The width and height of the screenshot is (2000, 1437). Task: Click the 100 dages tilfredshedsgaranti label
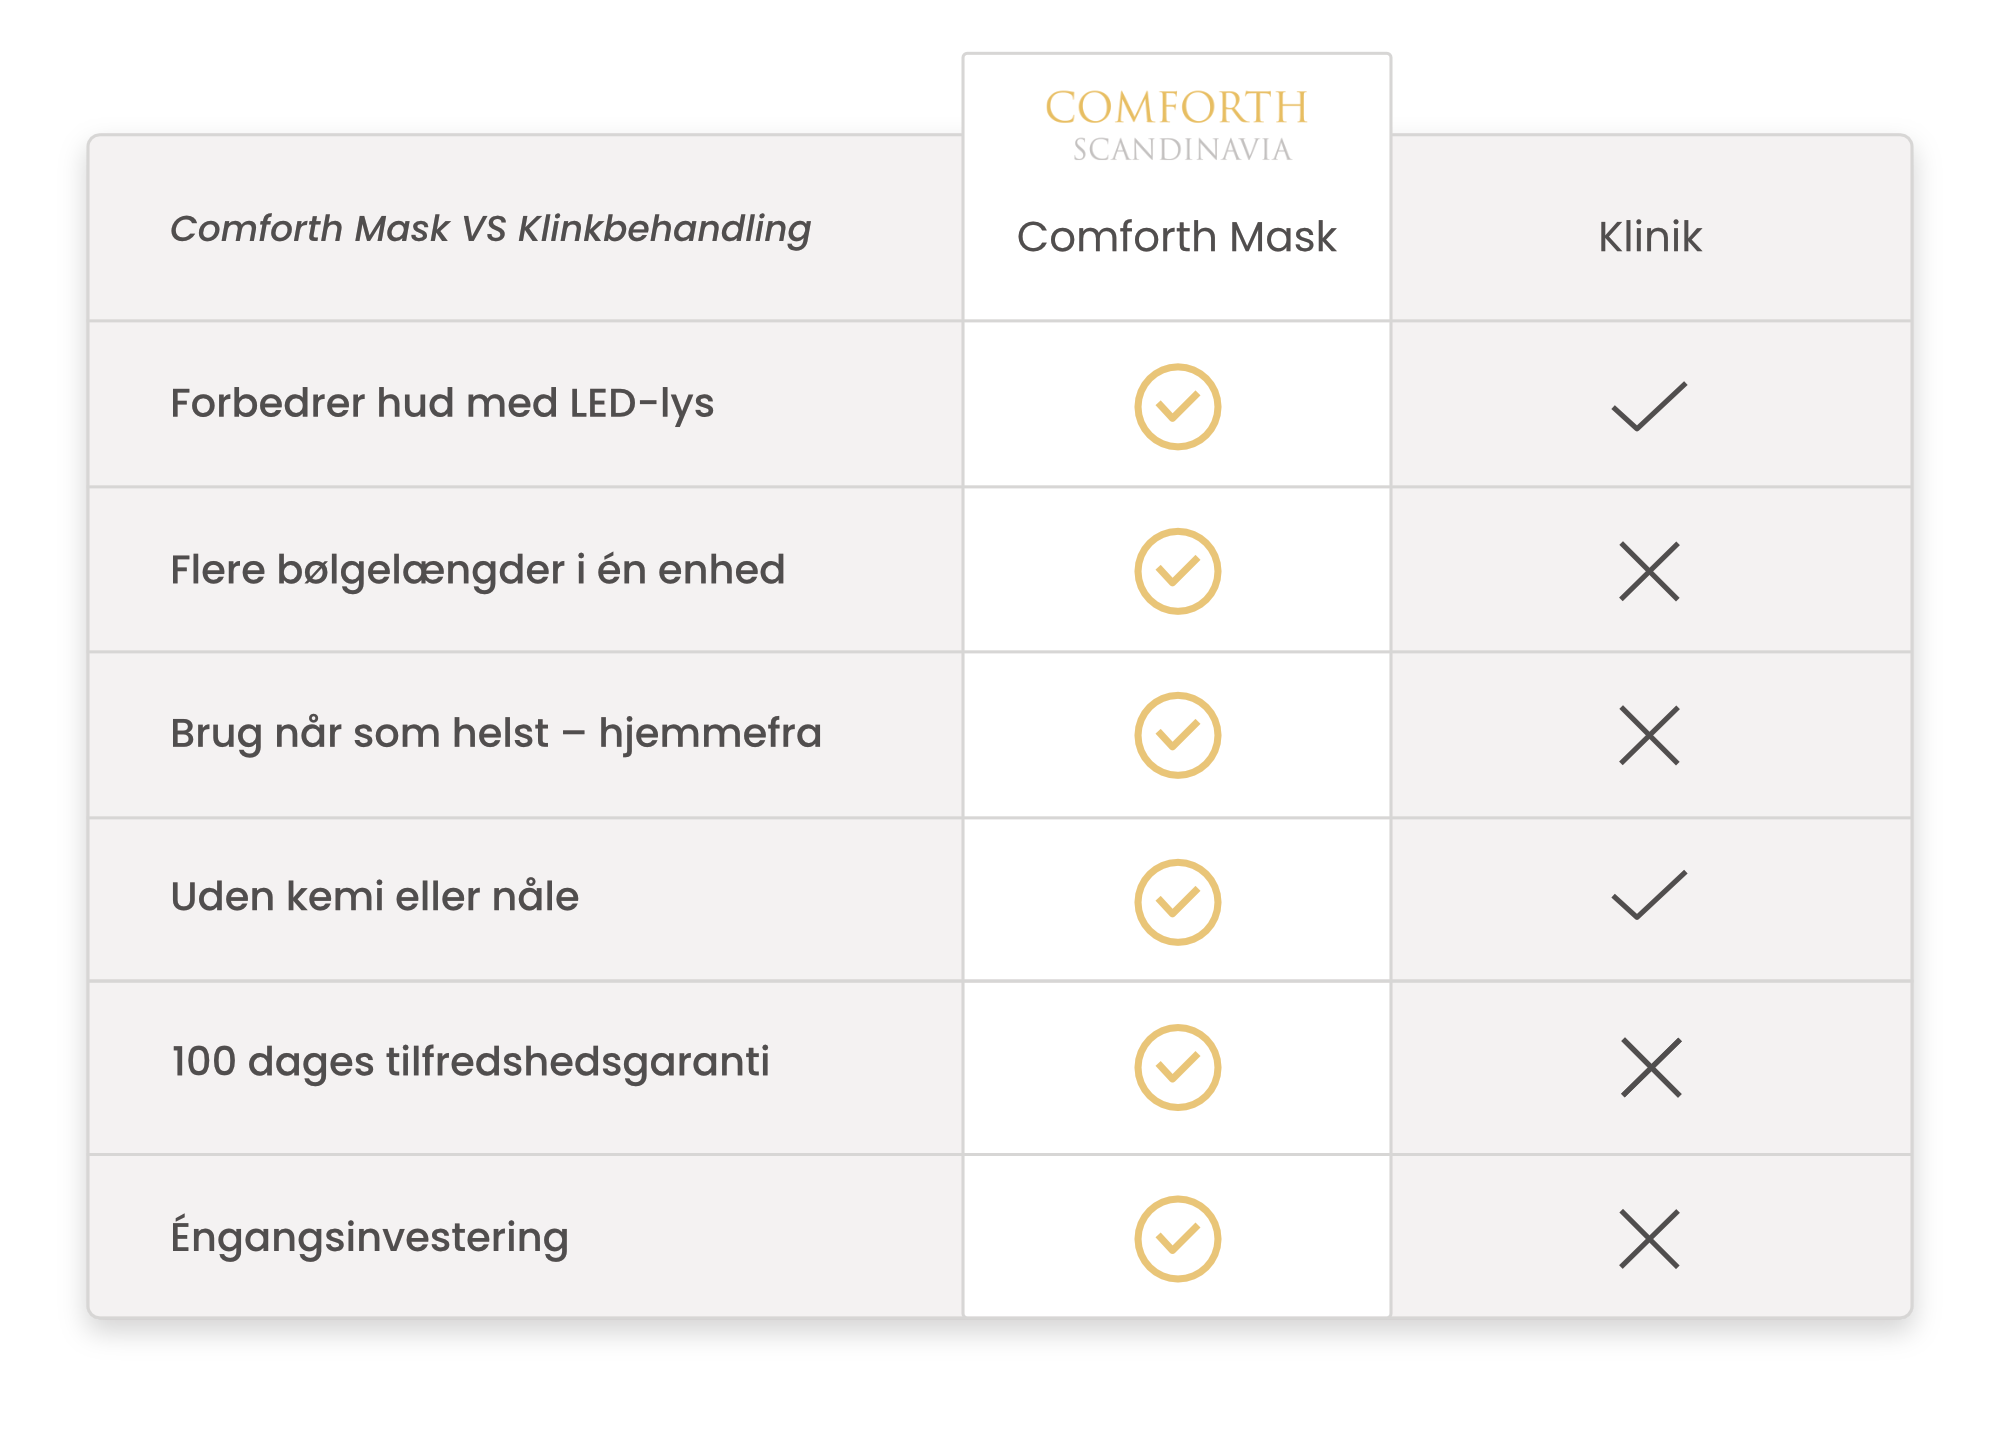coord(470,1062)
